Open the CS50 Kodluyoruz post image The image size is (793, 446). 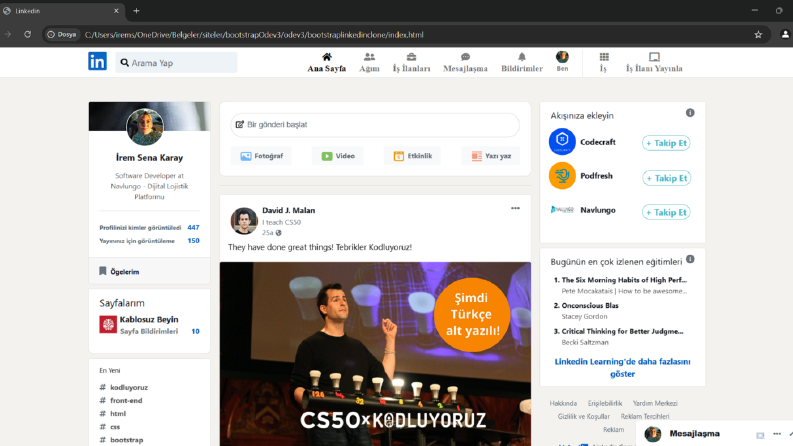[x=375, y=354]
